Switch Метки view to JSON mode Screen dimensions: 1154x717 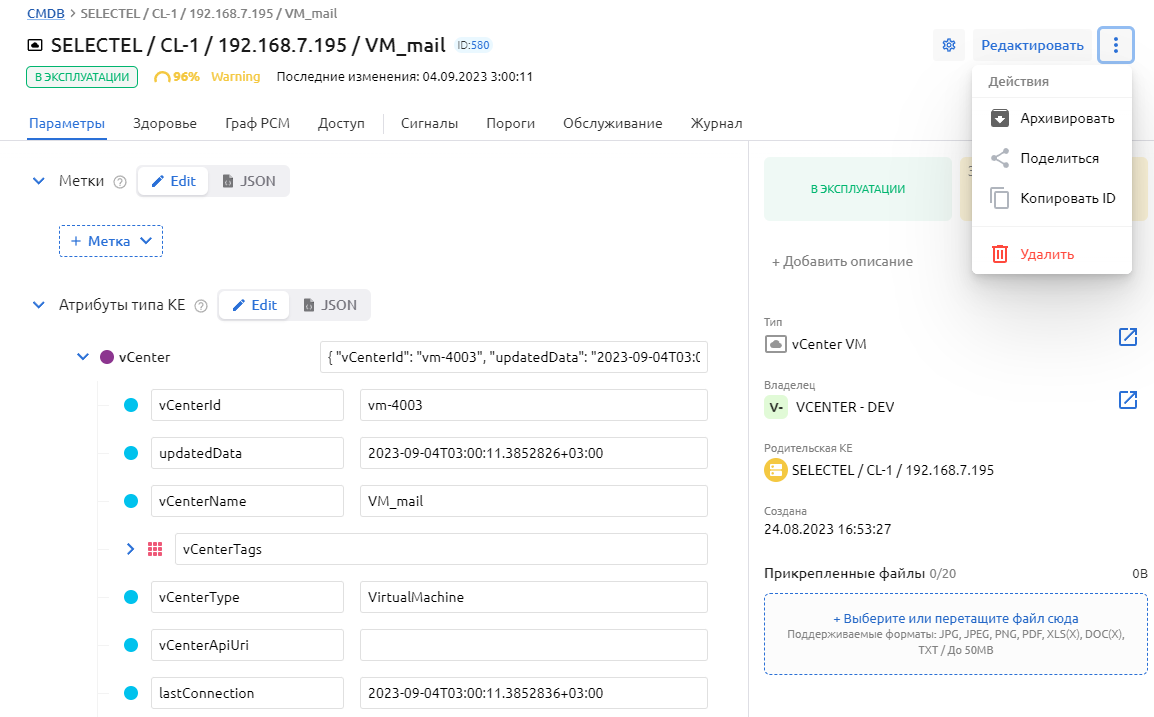pyautogui.click(x=249, y=181)
